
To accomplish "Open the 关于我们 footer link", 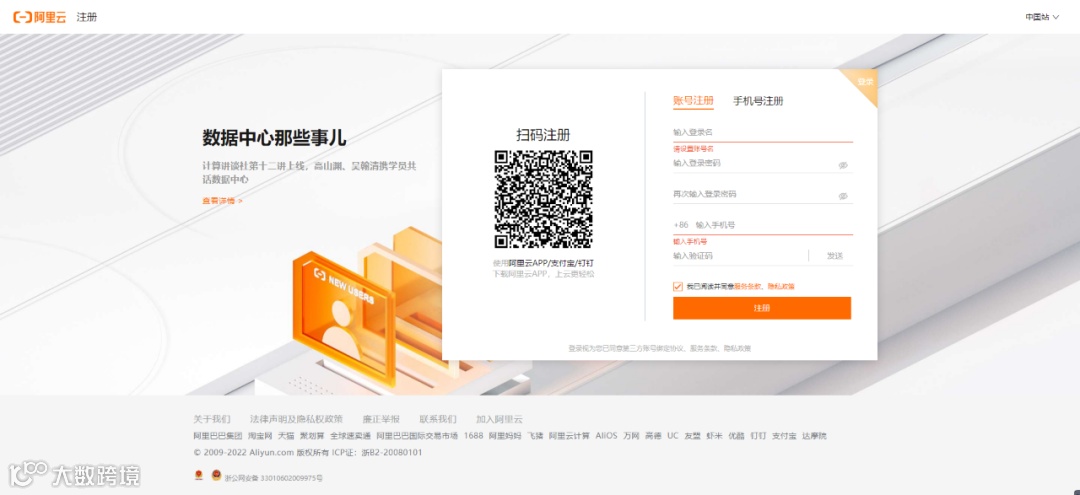I will [x=211, y=419].
